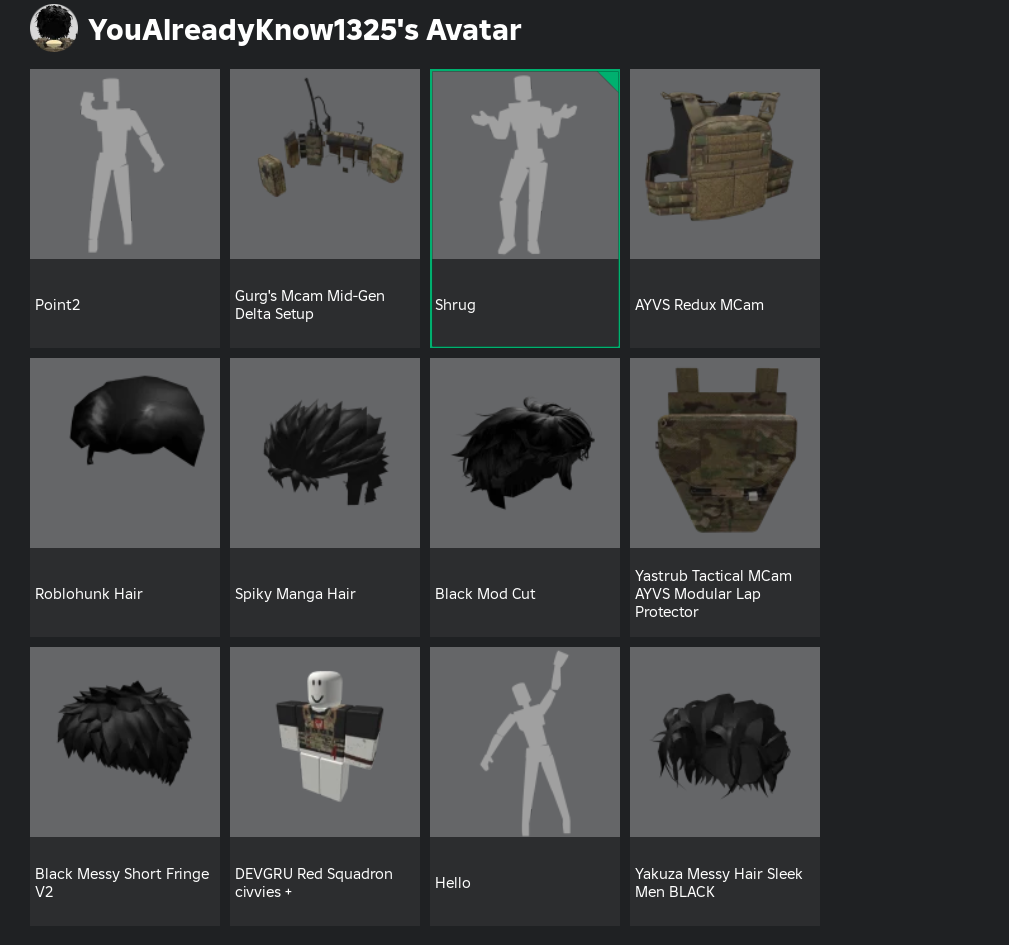Choose the Black Mod Cut hair image

point(524,453)
